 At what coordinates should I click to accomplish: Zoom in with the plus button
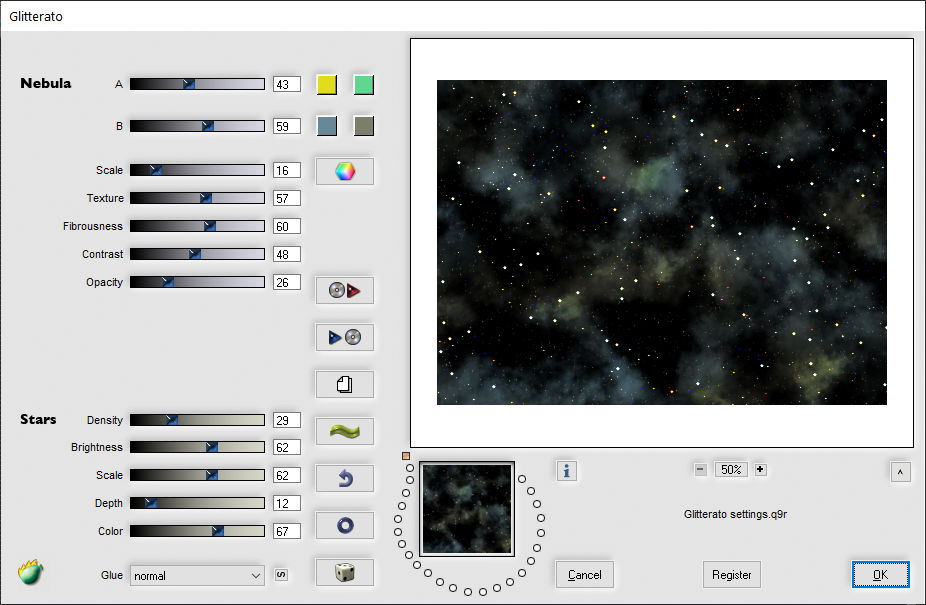(x=760, y=470)
